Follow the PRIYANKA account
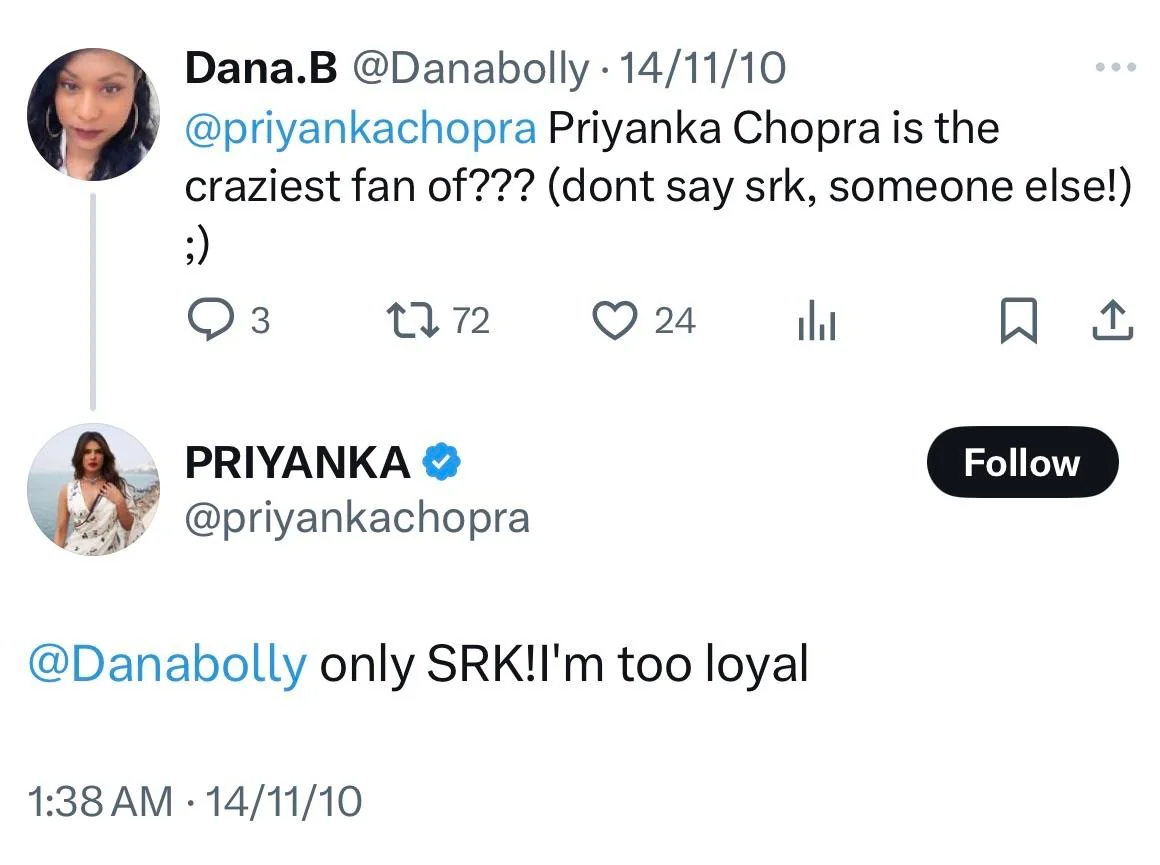The width and height of the screenshot is (1160, 865). [x=1021, y=462]
